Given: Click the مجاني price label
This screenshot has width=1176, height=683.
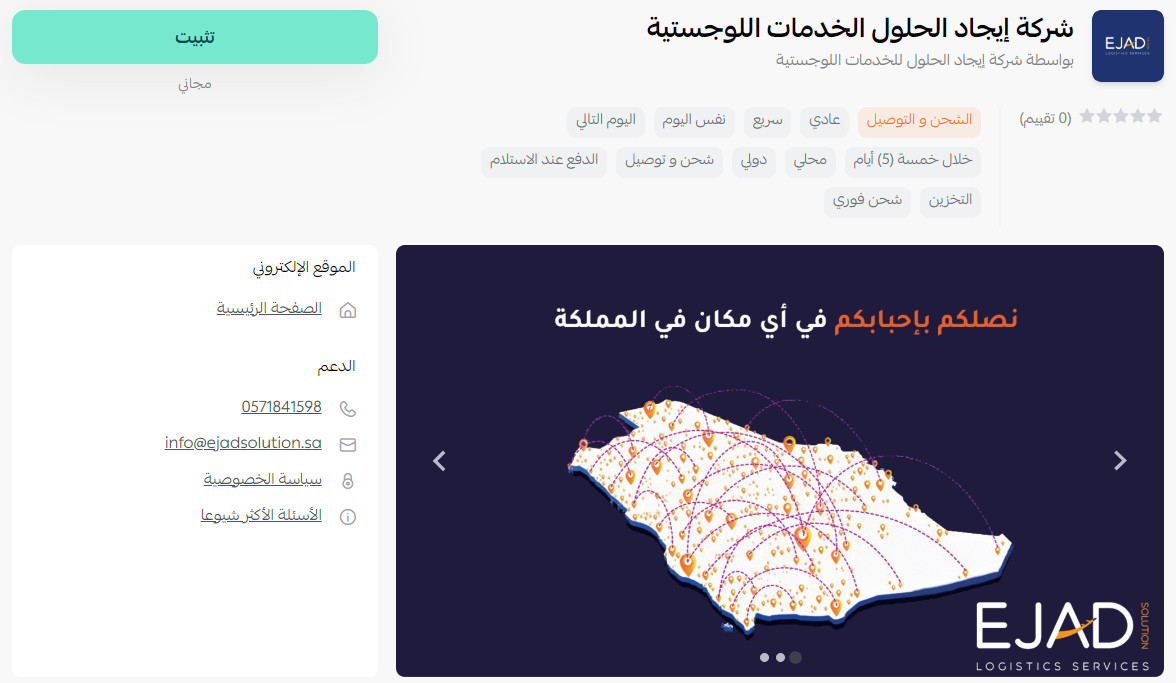Looking at the screenshot, I should pyautogui.click(x=195, y=84).
